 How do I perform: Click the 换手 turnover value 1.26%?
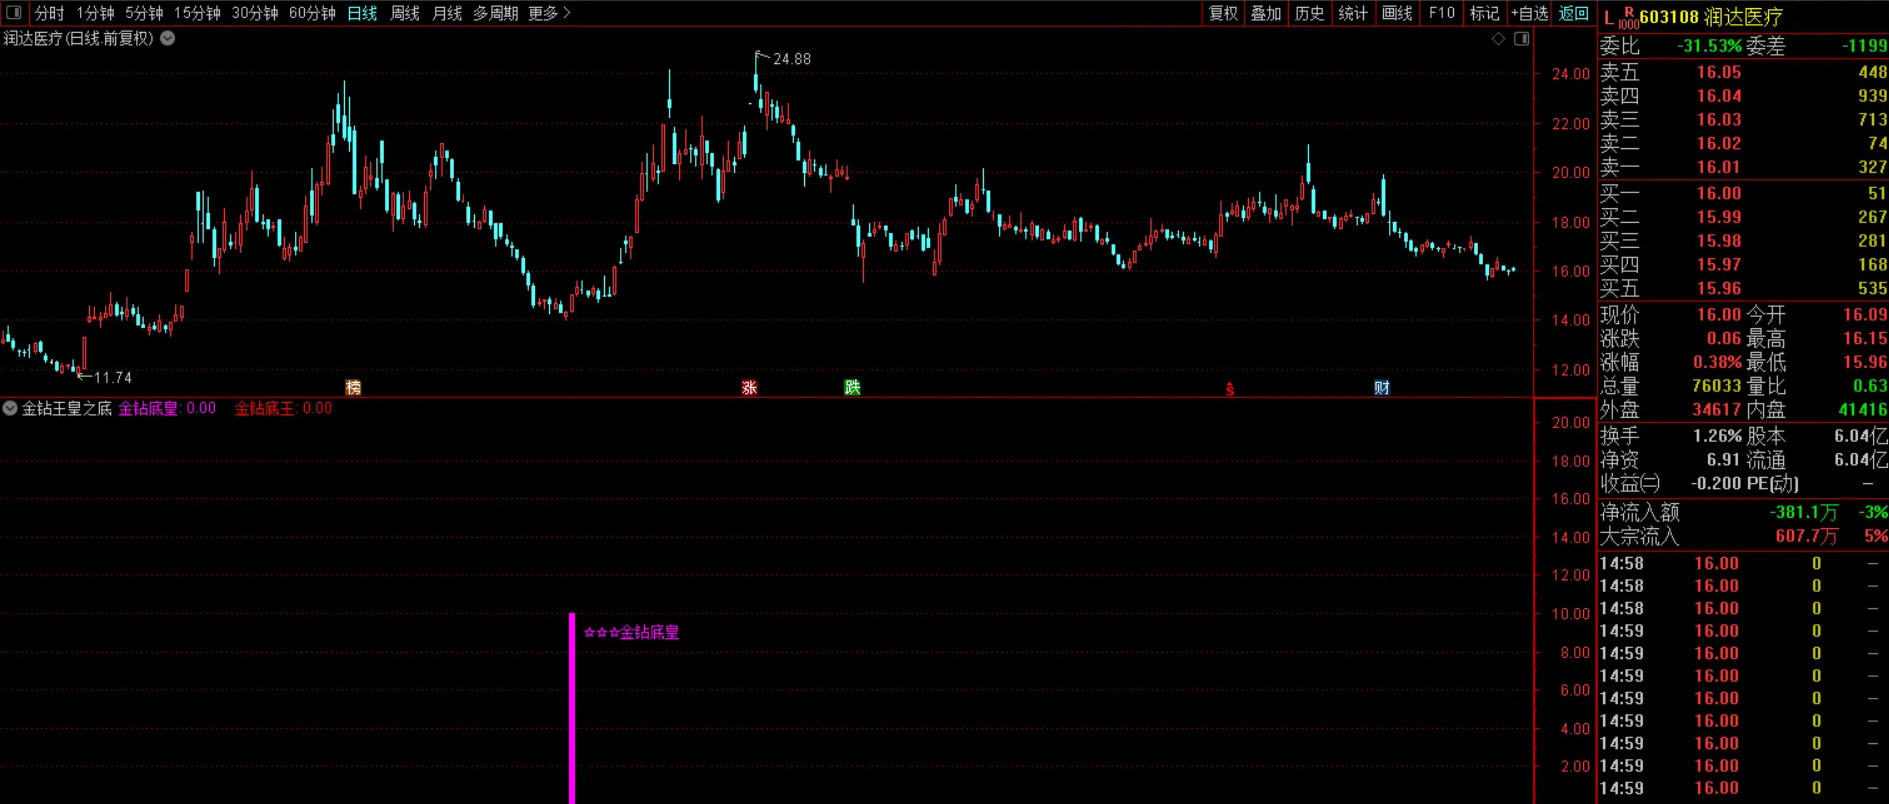coord(1717,436)
